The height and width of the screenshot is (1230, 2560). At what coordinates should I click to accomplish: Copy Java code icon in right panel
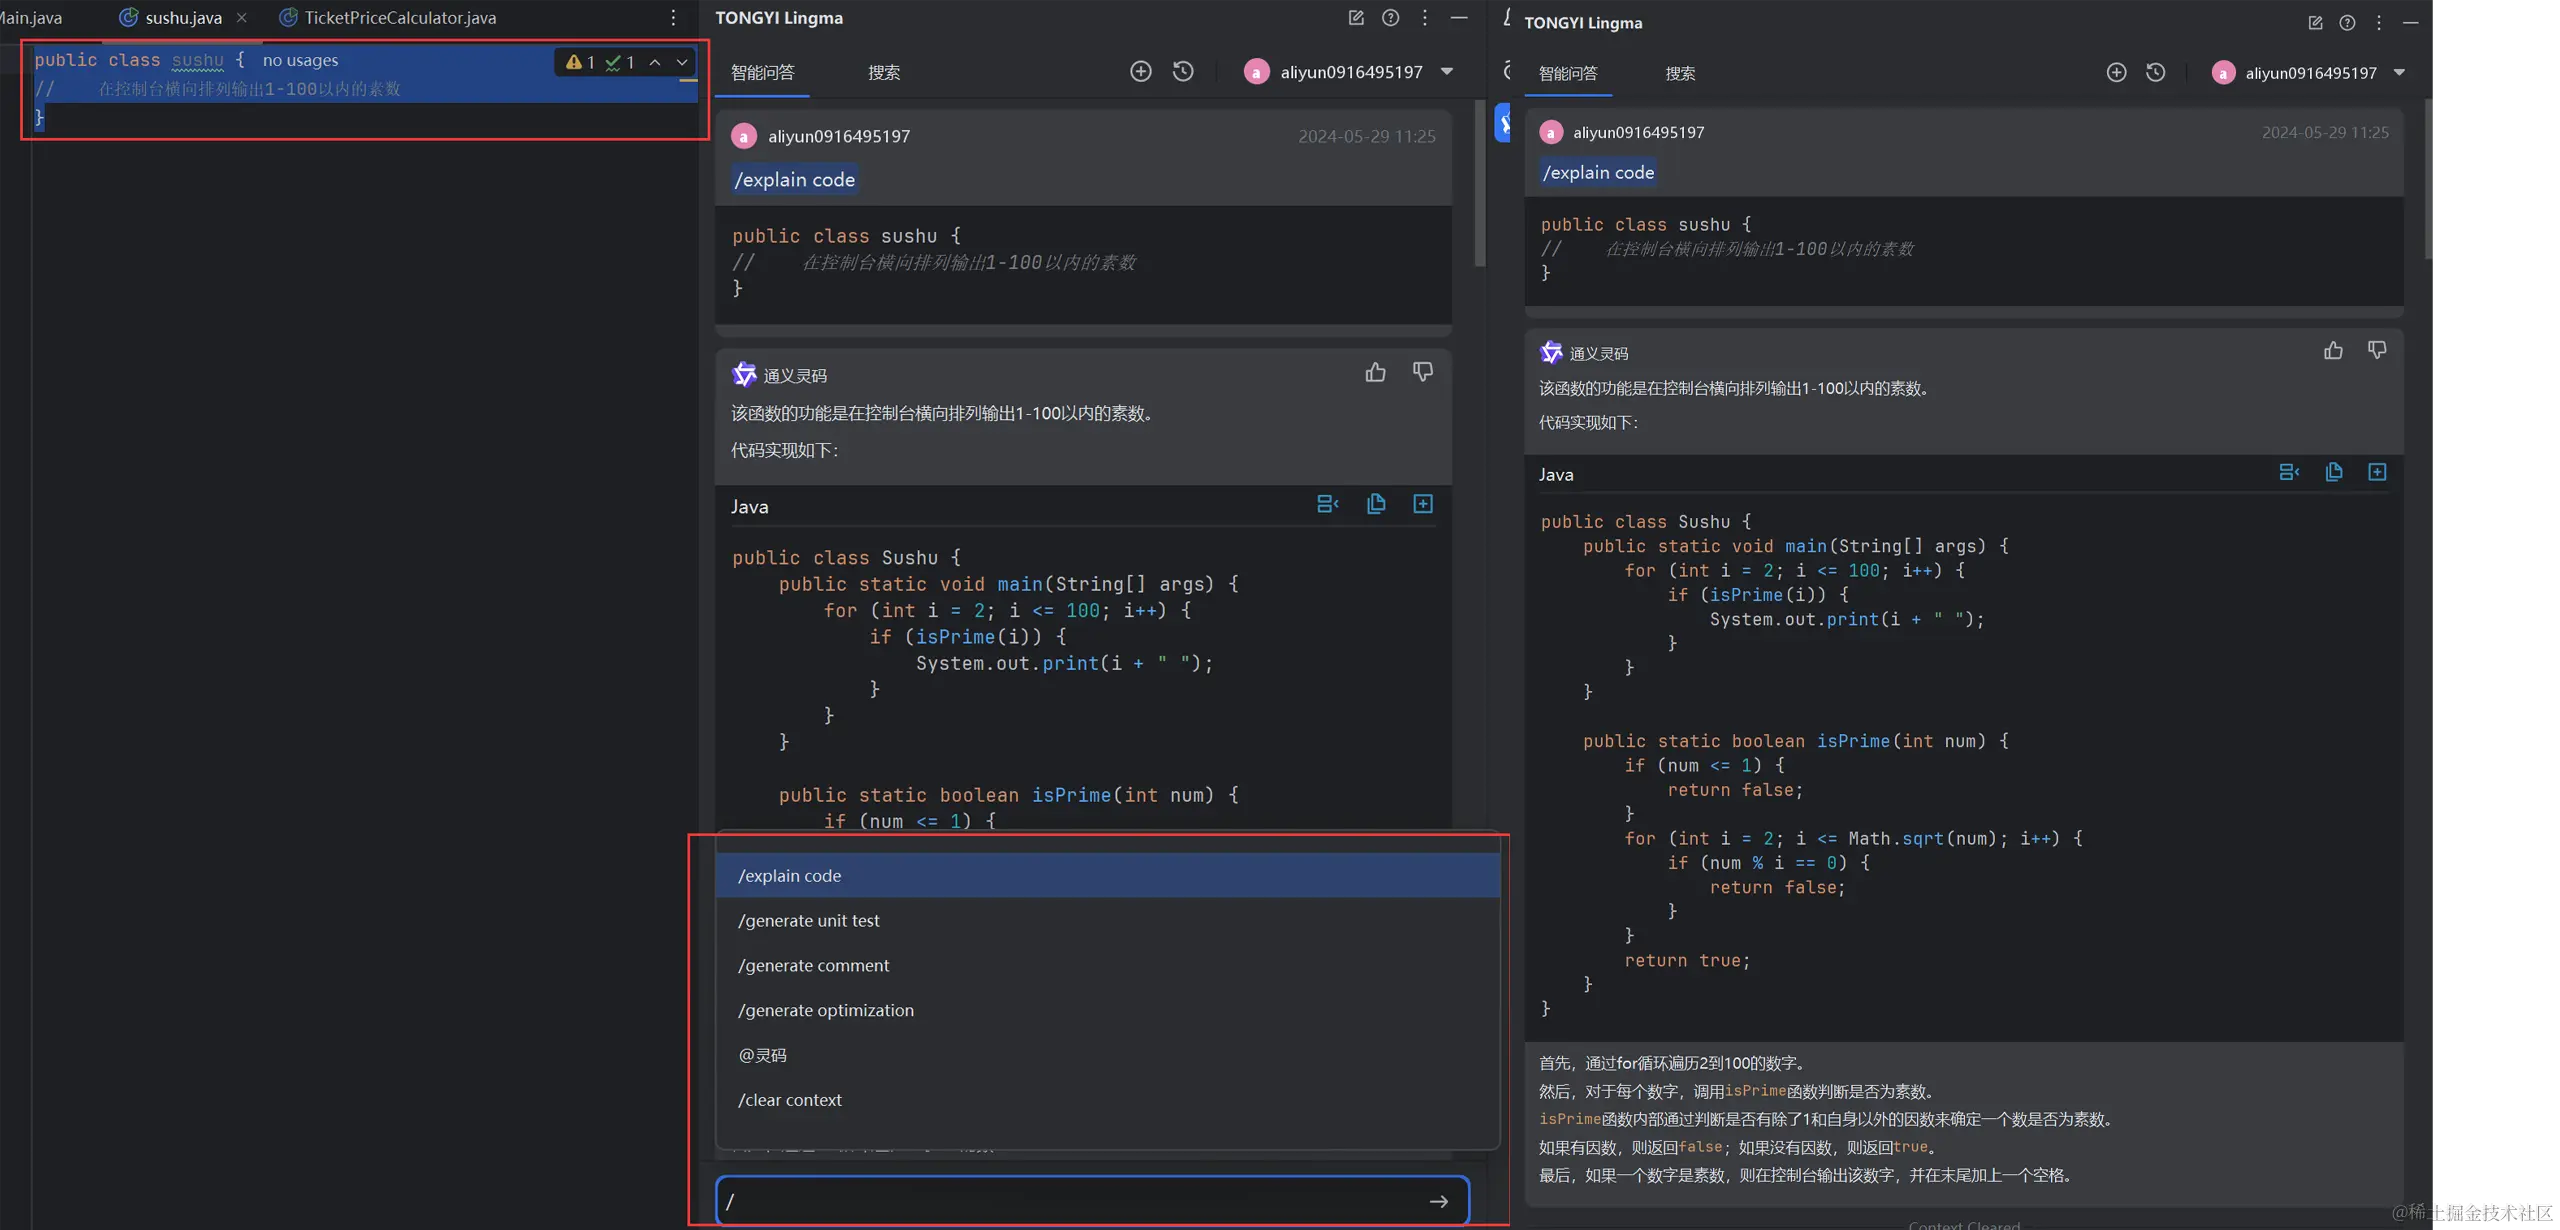[x=2334, y=472]
